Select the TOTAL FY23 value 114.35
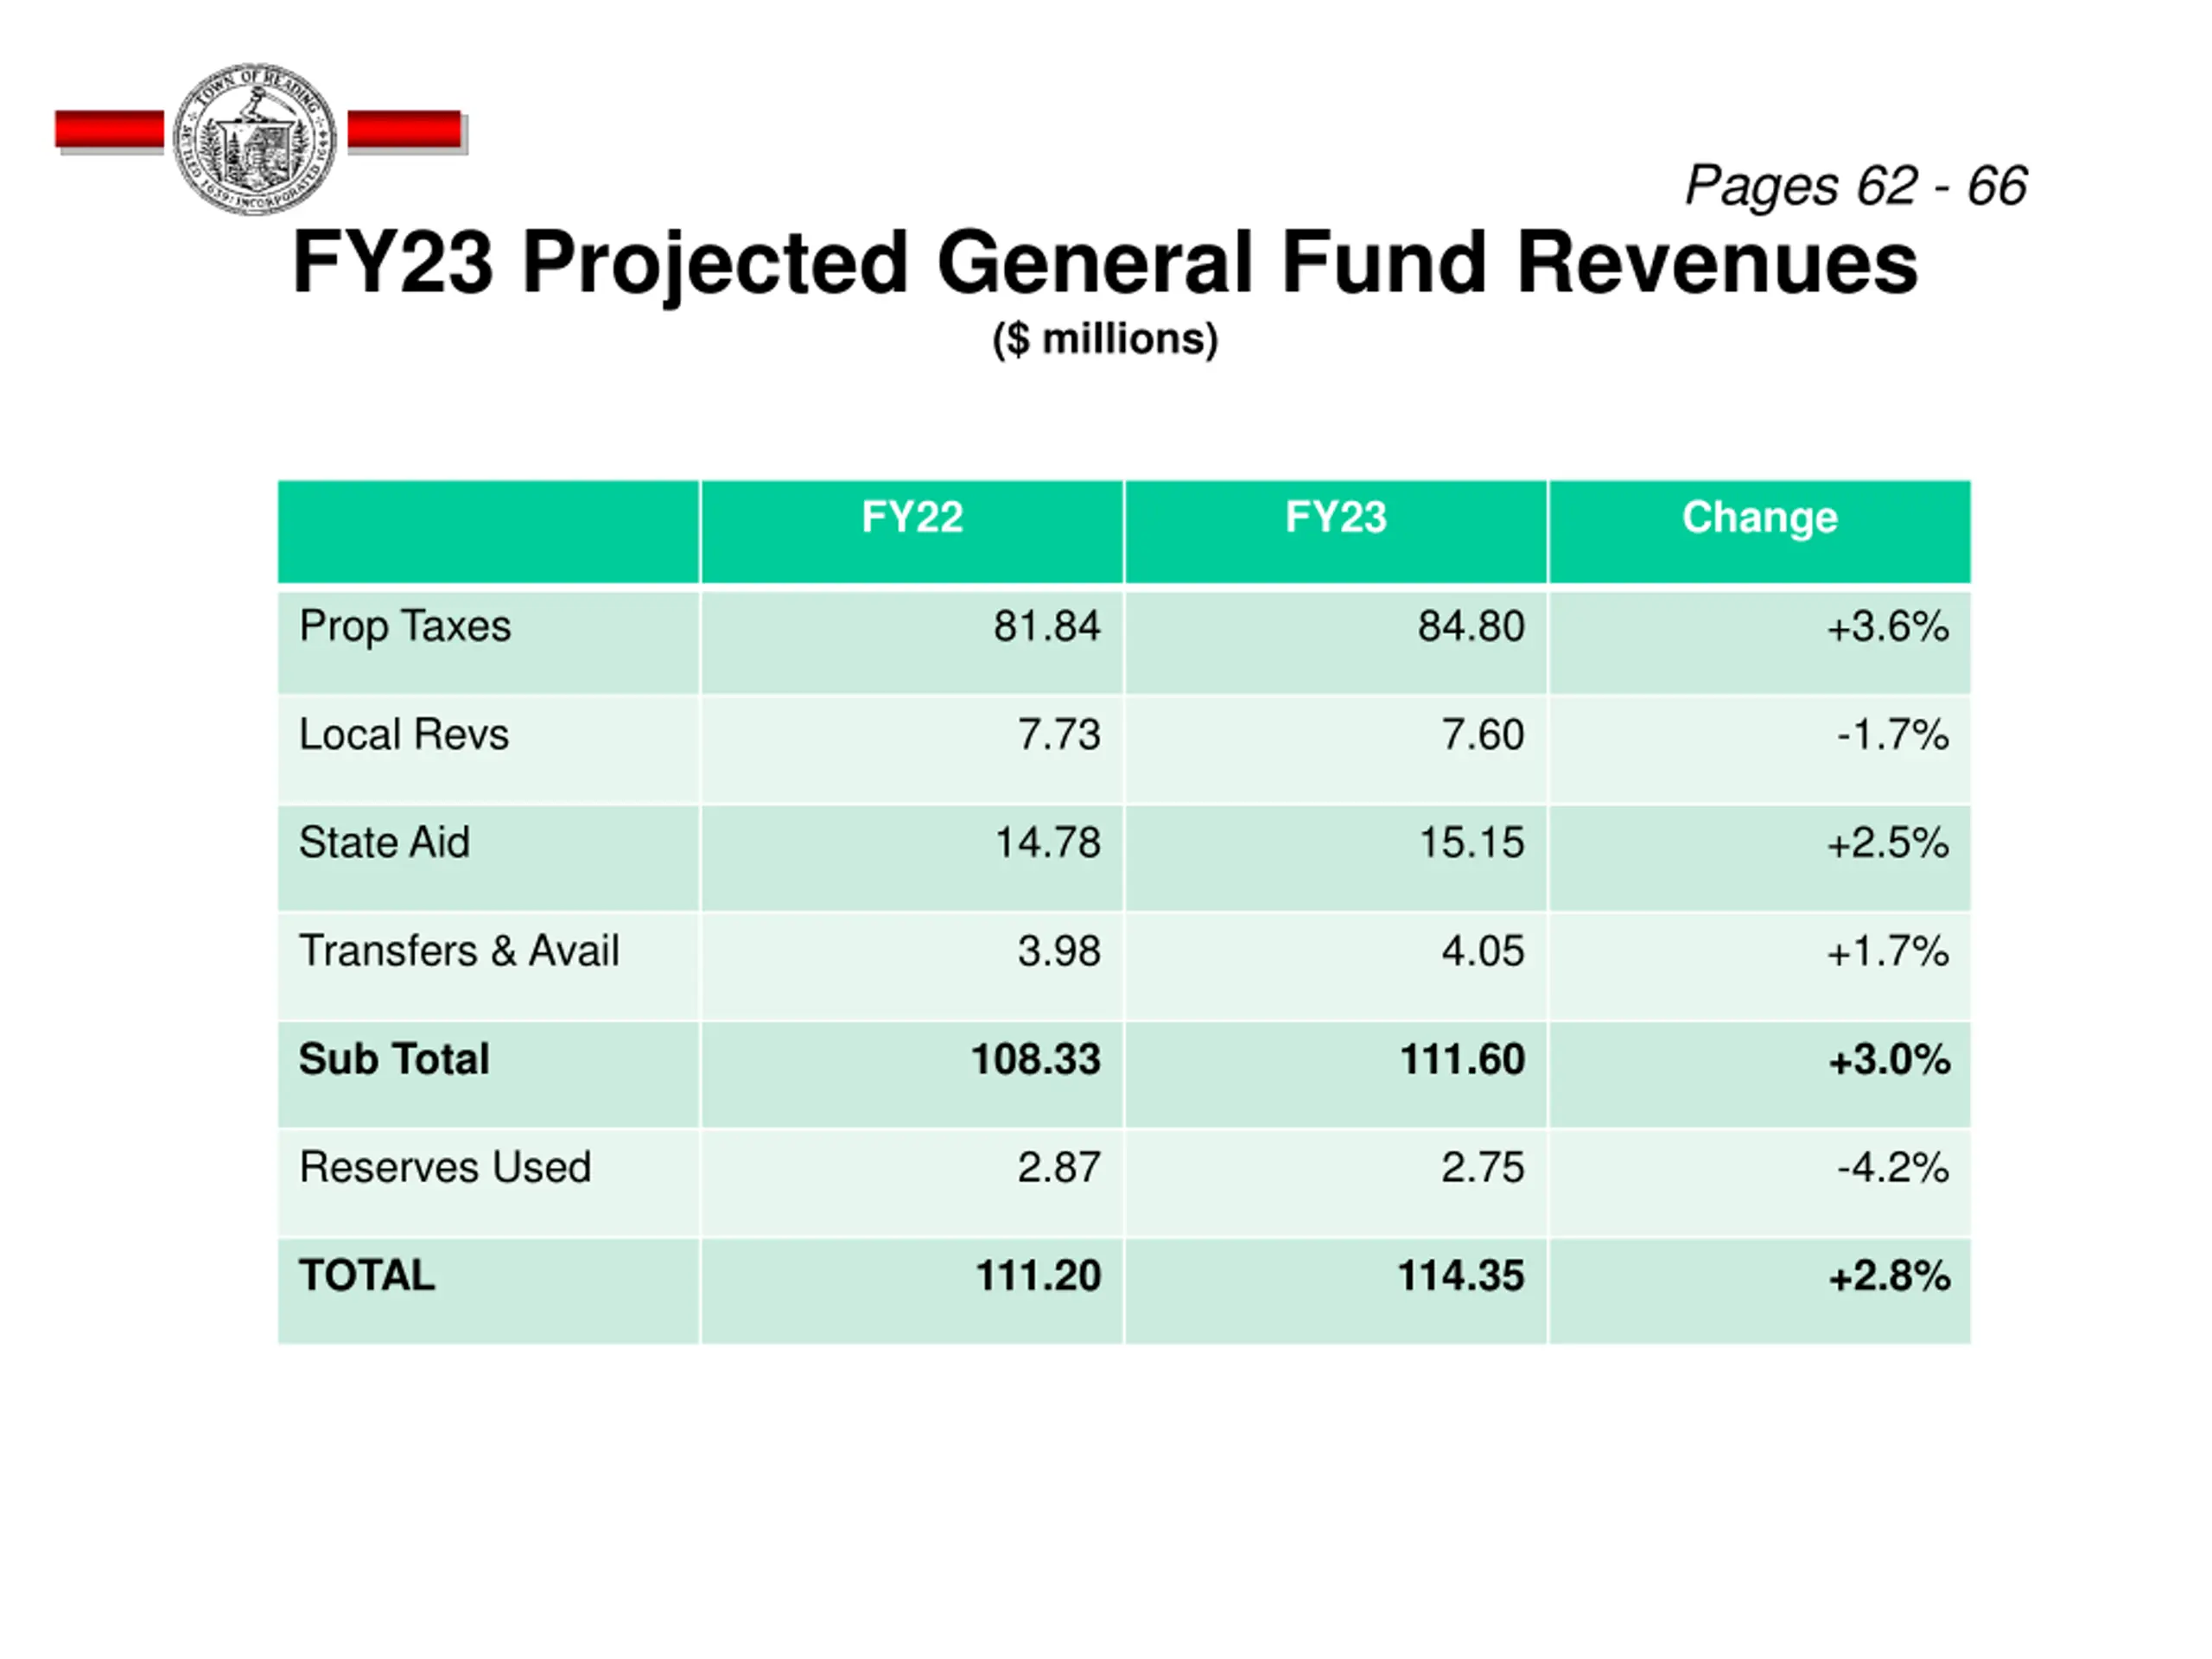The height and width of the screenshot is (1659, 2212). pyautogui.click(x=1461, y=1275)
